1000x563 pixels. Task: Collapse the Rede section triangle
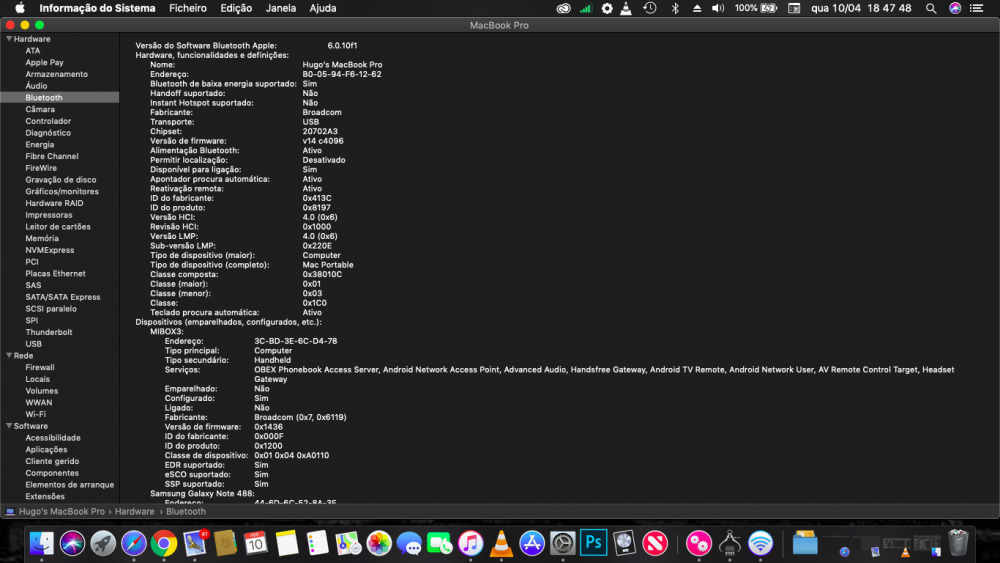[x=9, y=355]
